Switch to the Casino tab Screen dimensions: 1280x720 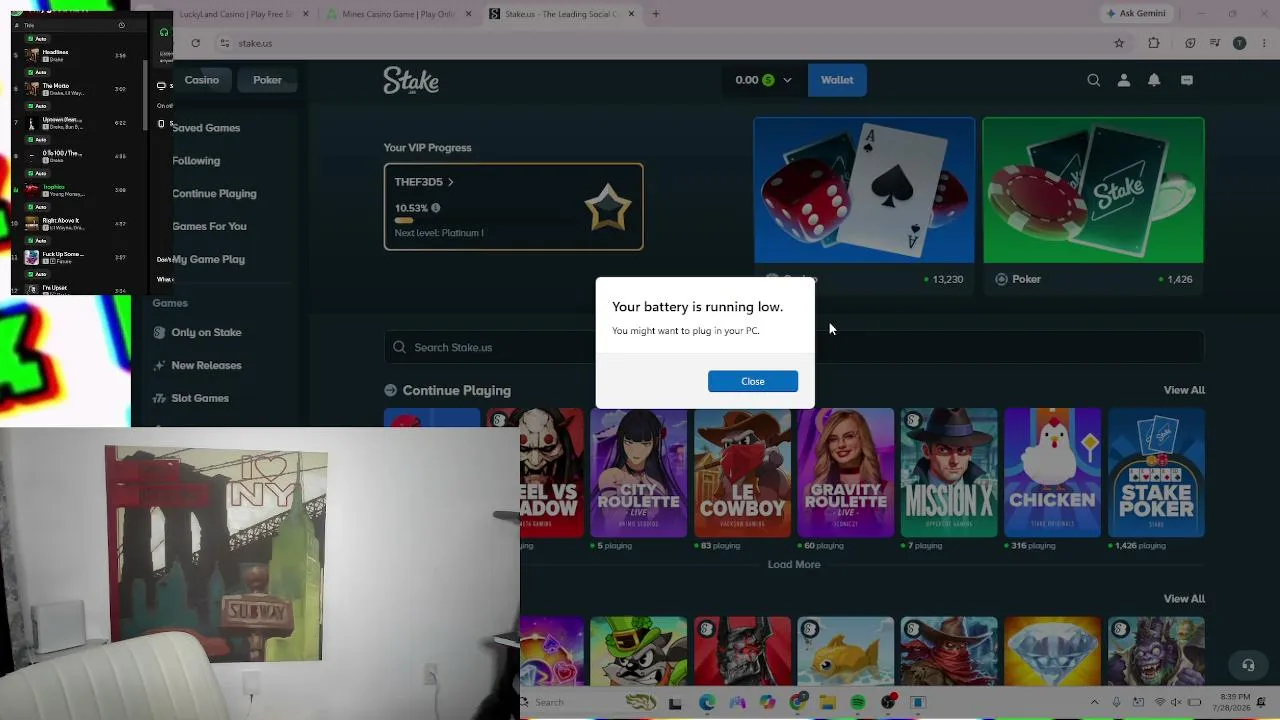pos(201,80)
